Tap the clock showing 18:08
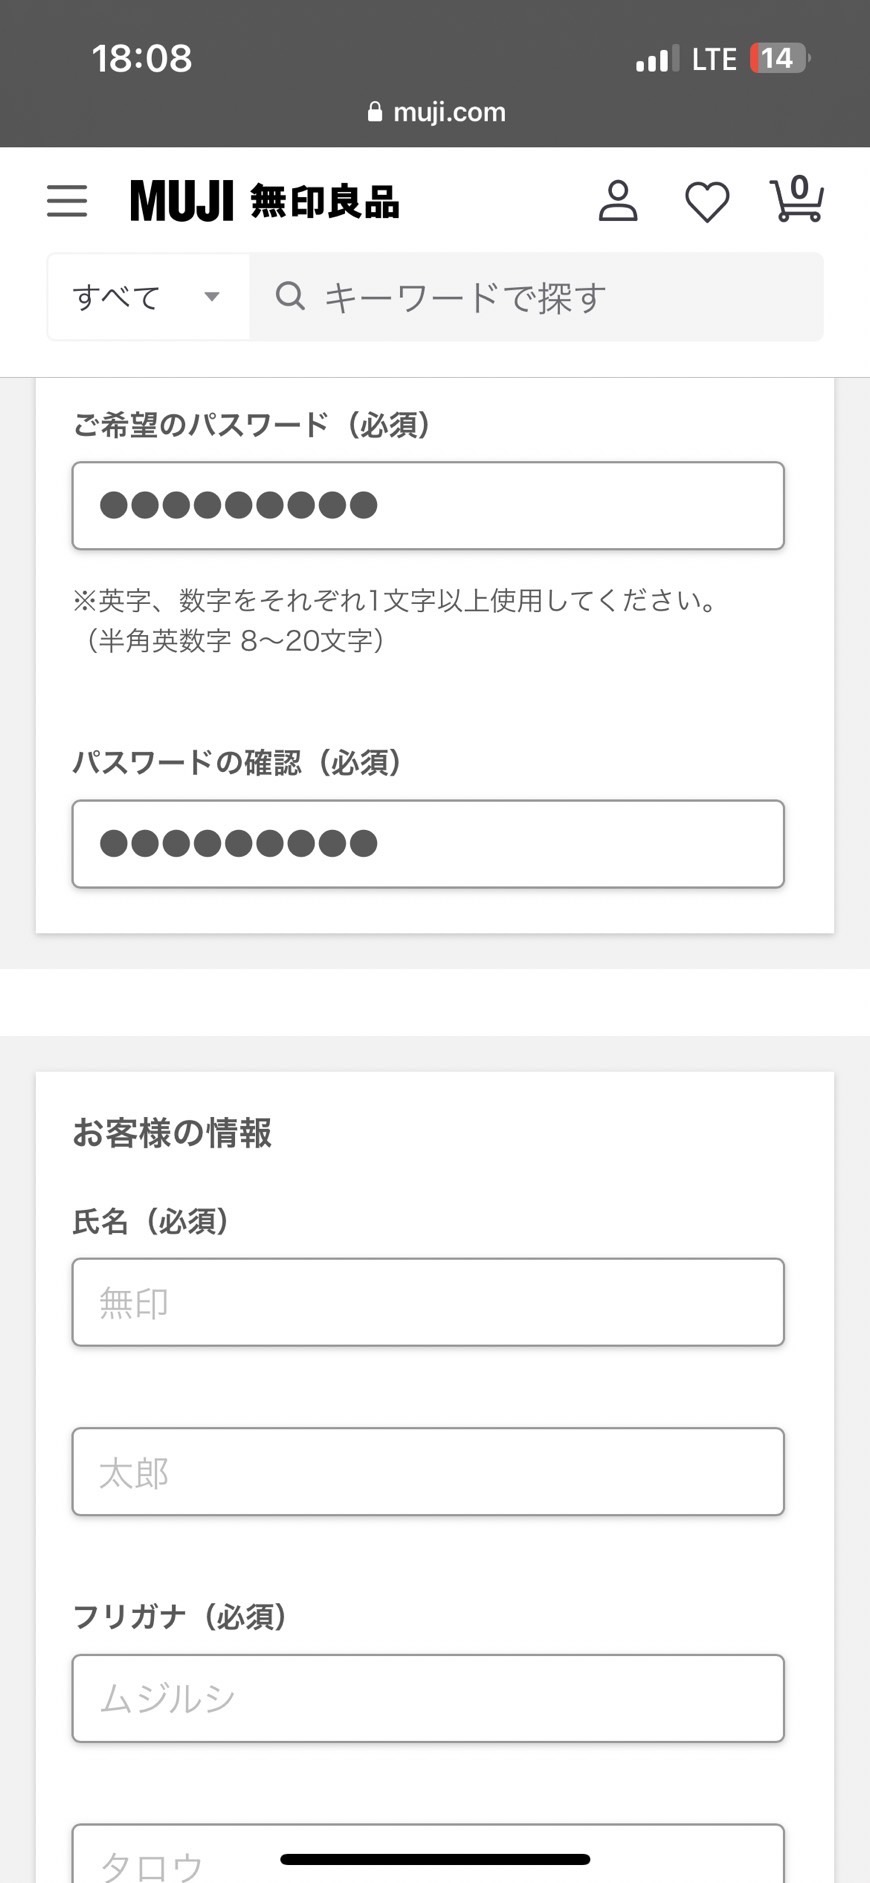870x1883 pixels. tap(142, 59)
